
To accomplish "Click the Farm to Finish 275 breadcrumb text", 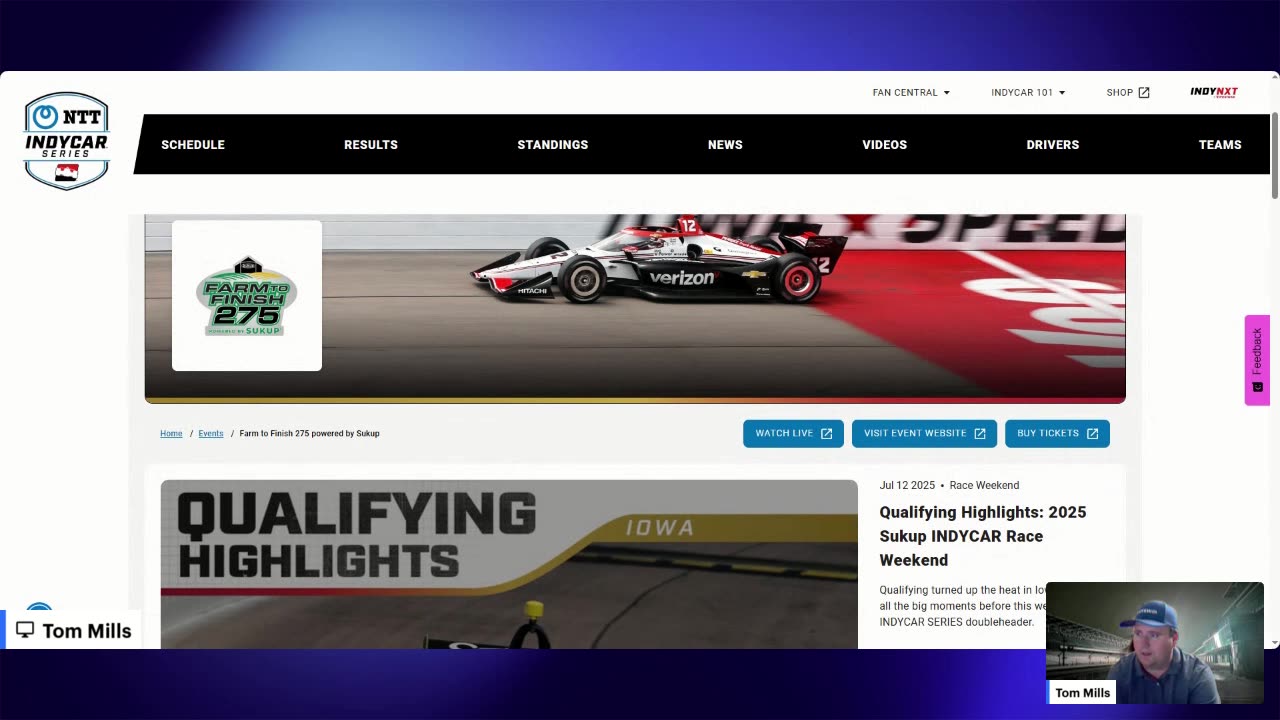I will pos(309,433).
